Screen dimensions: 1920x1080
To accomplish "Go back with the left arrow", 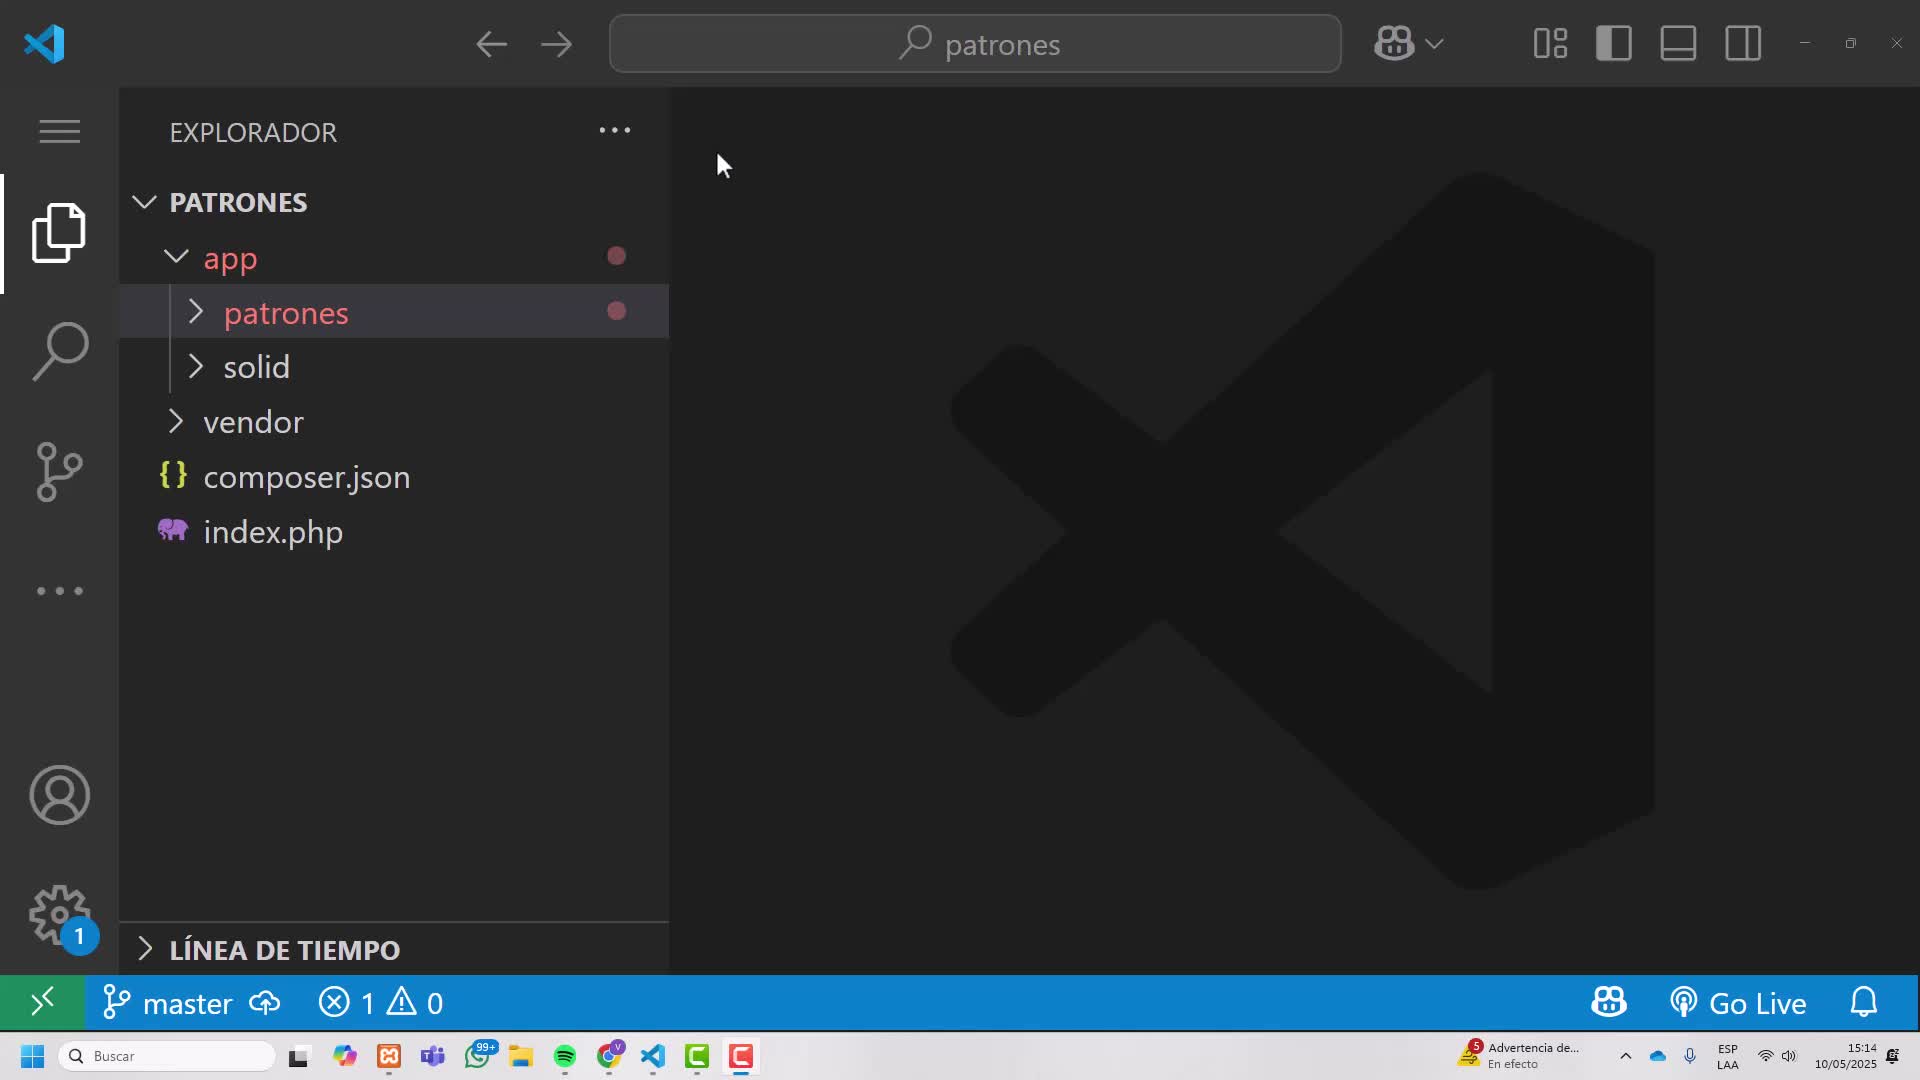I will click(x=491, y=44).
